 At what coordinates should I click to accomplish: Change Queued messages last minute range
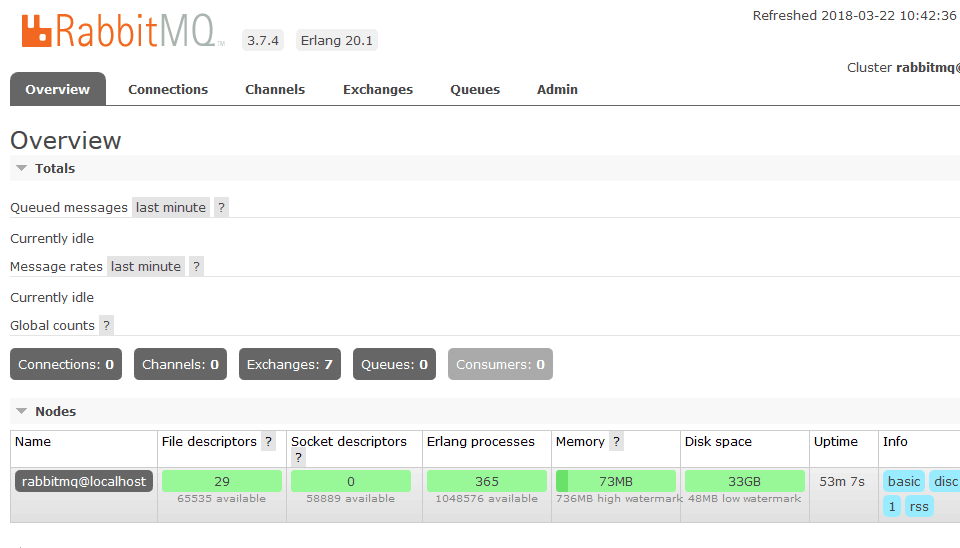tap(171, 208)
